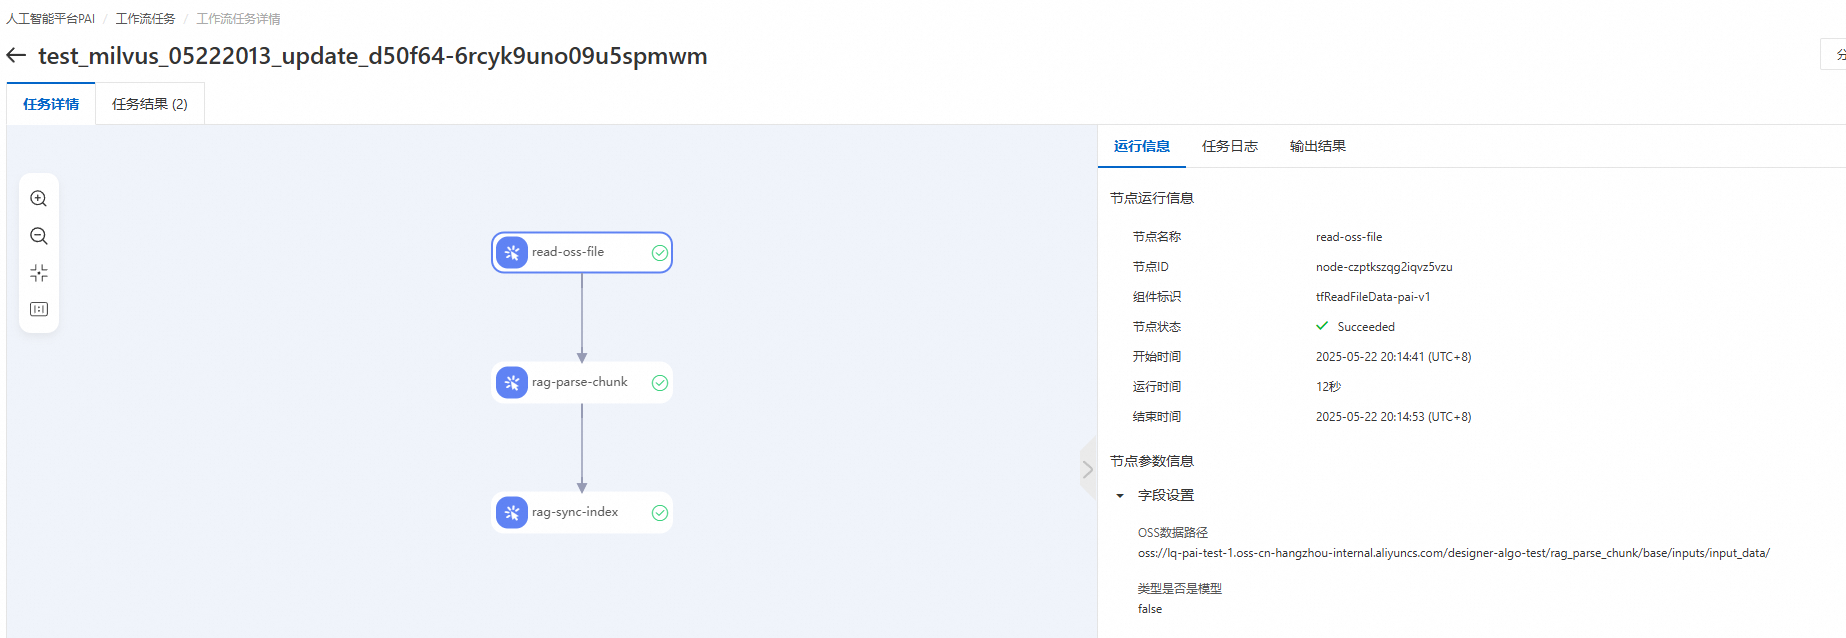Click the 节点ID field label
1846x638 pixels.
[x=1151, y=267]
